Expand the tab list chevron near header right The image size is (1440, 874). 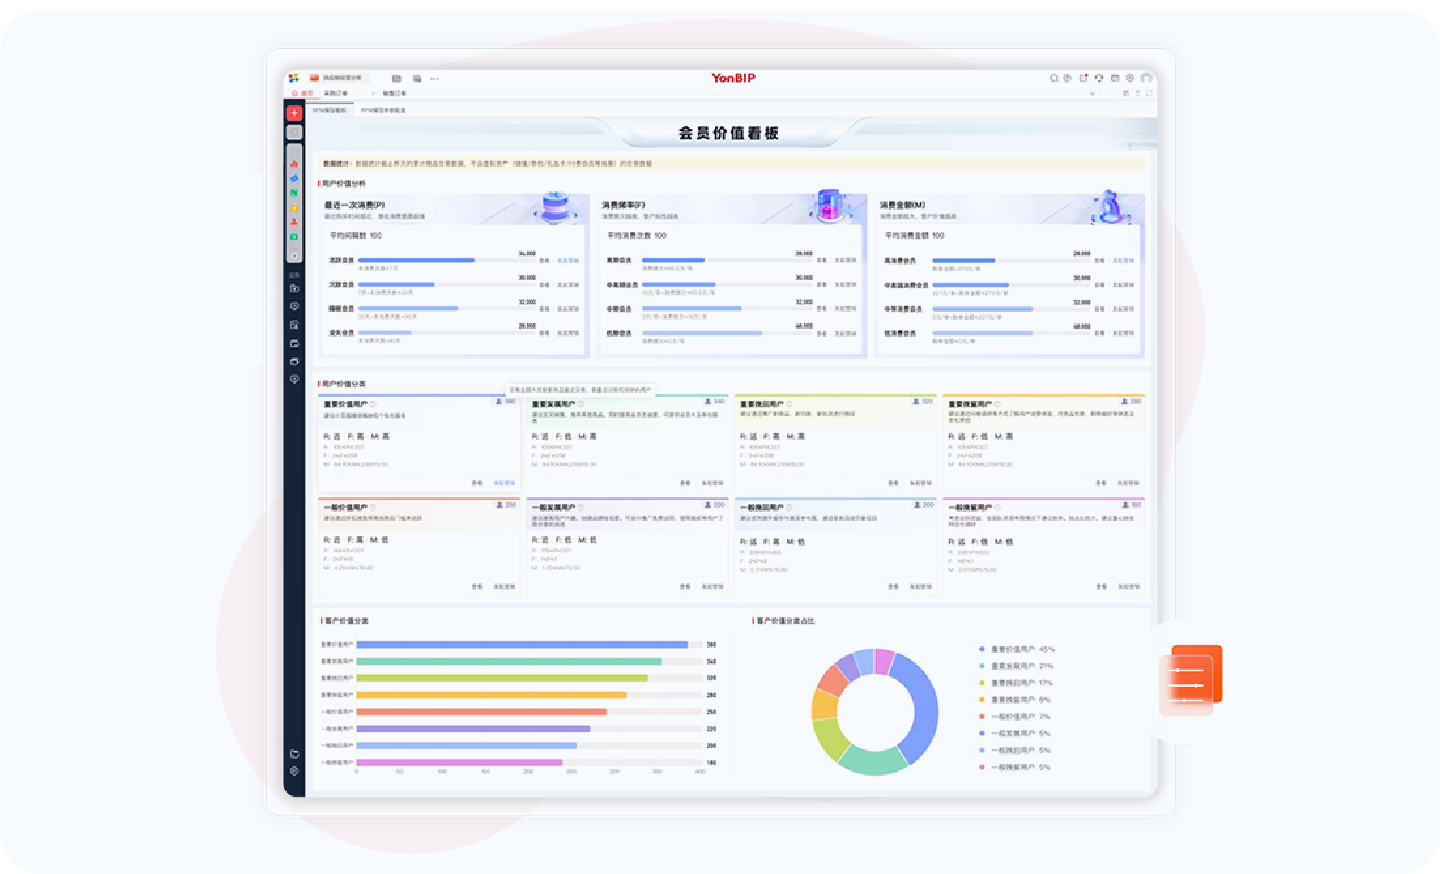point(1092,93)
